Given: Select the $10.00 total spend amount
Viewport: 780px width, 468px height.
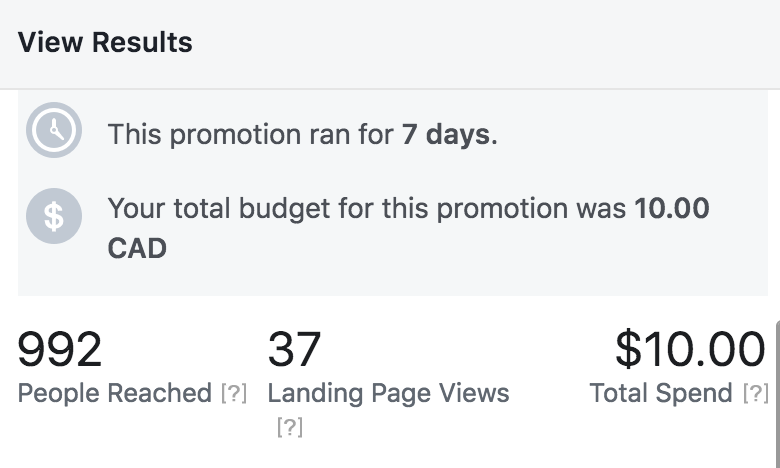Looking at the screenshot, I should pyautogui.click(x=690, y=349).
